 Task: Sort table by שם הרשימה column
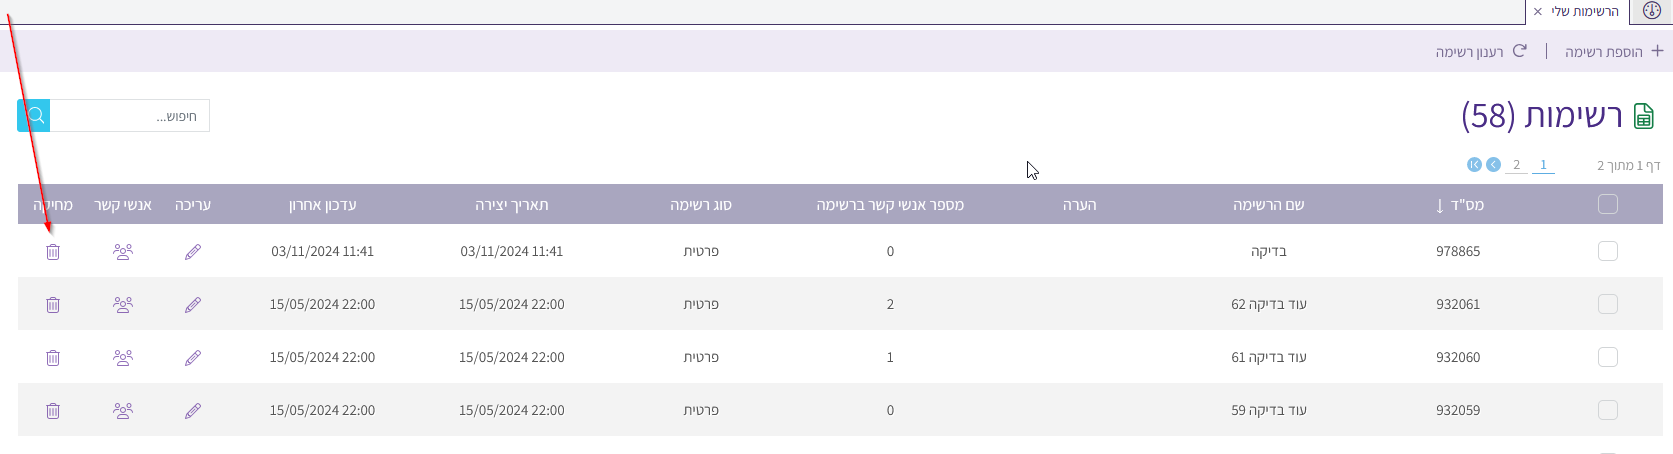coord(1268,205)
